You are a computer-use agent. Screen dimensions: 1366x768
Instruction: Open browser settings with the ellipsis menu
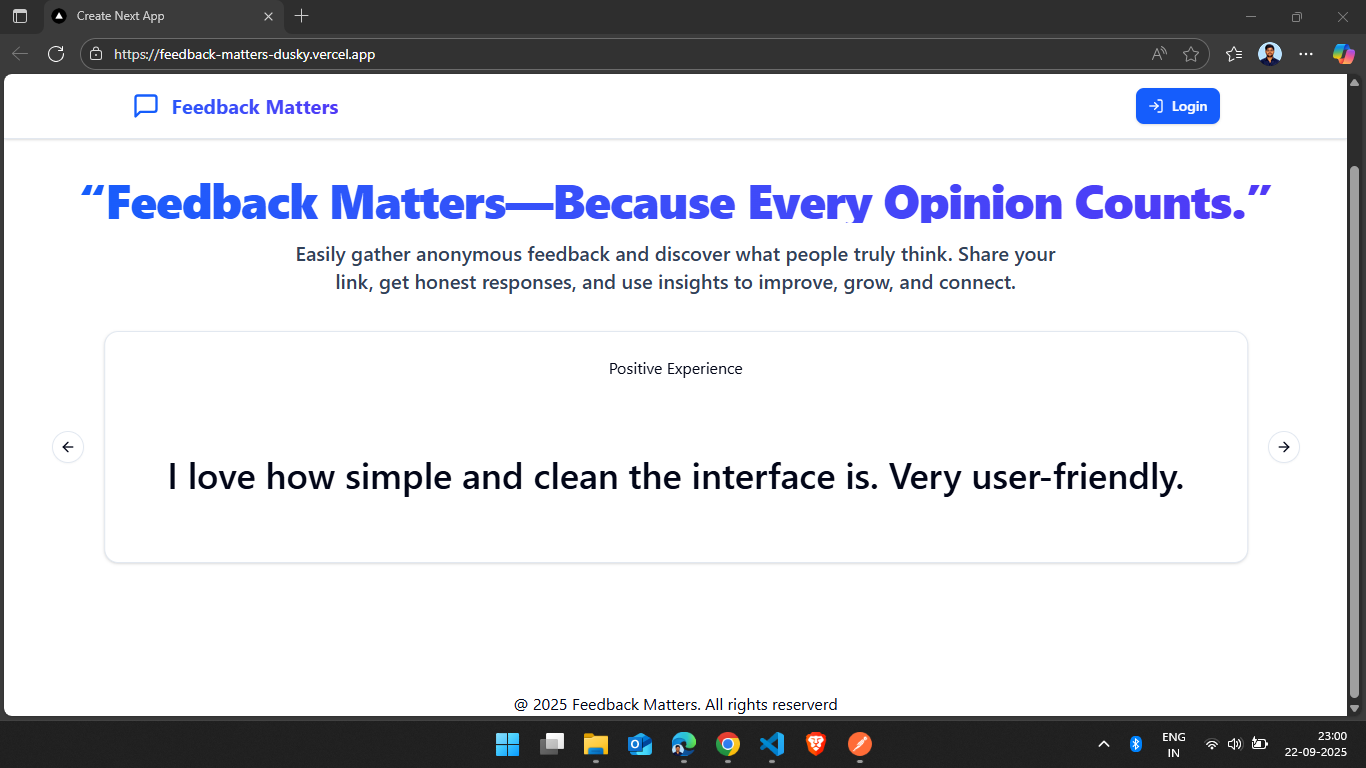(x=1306, y=54)
